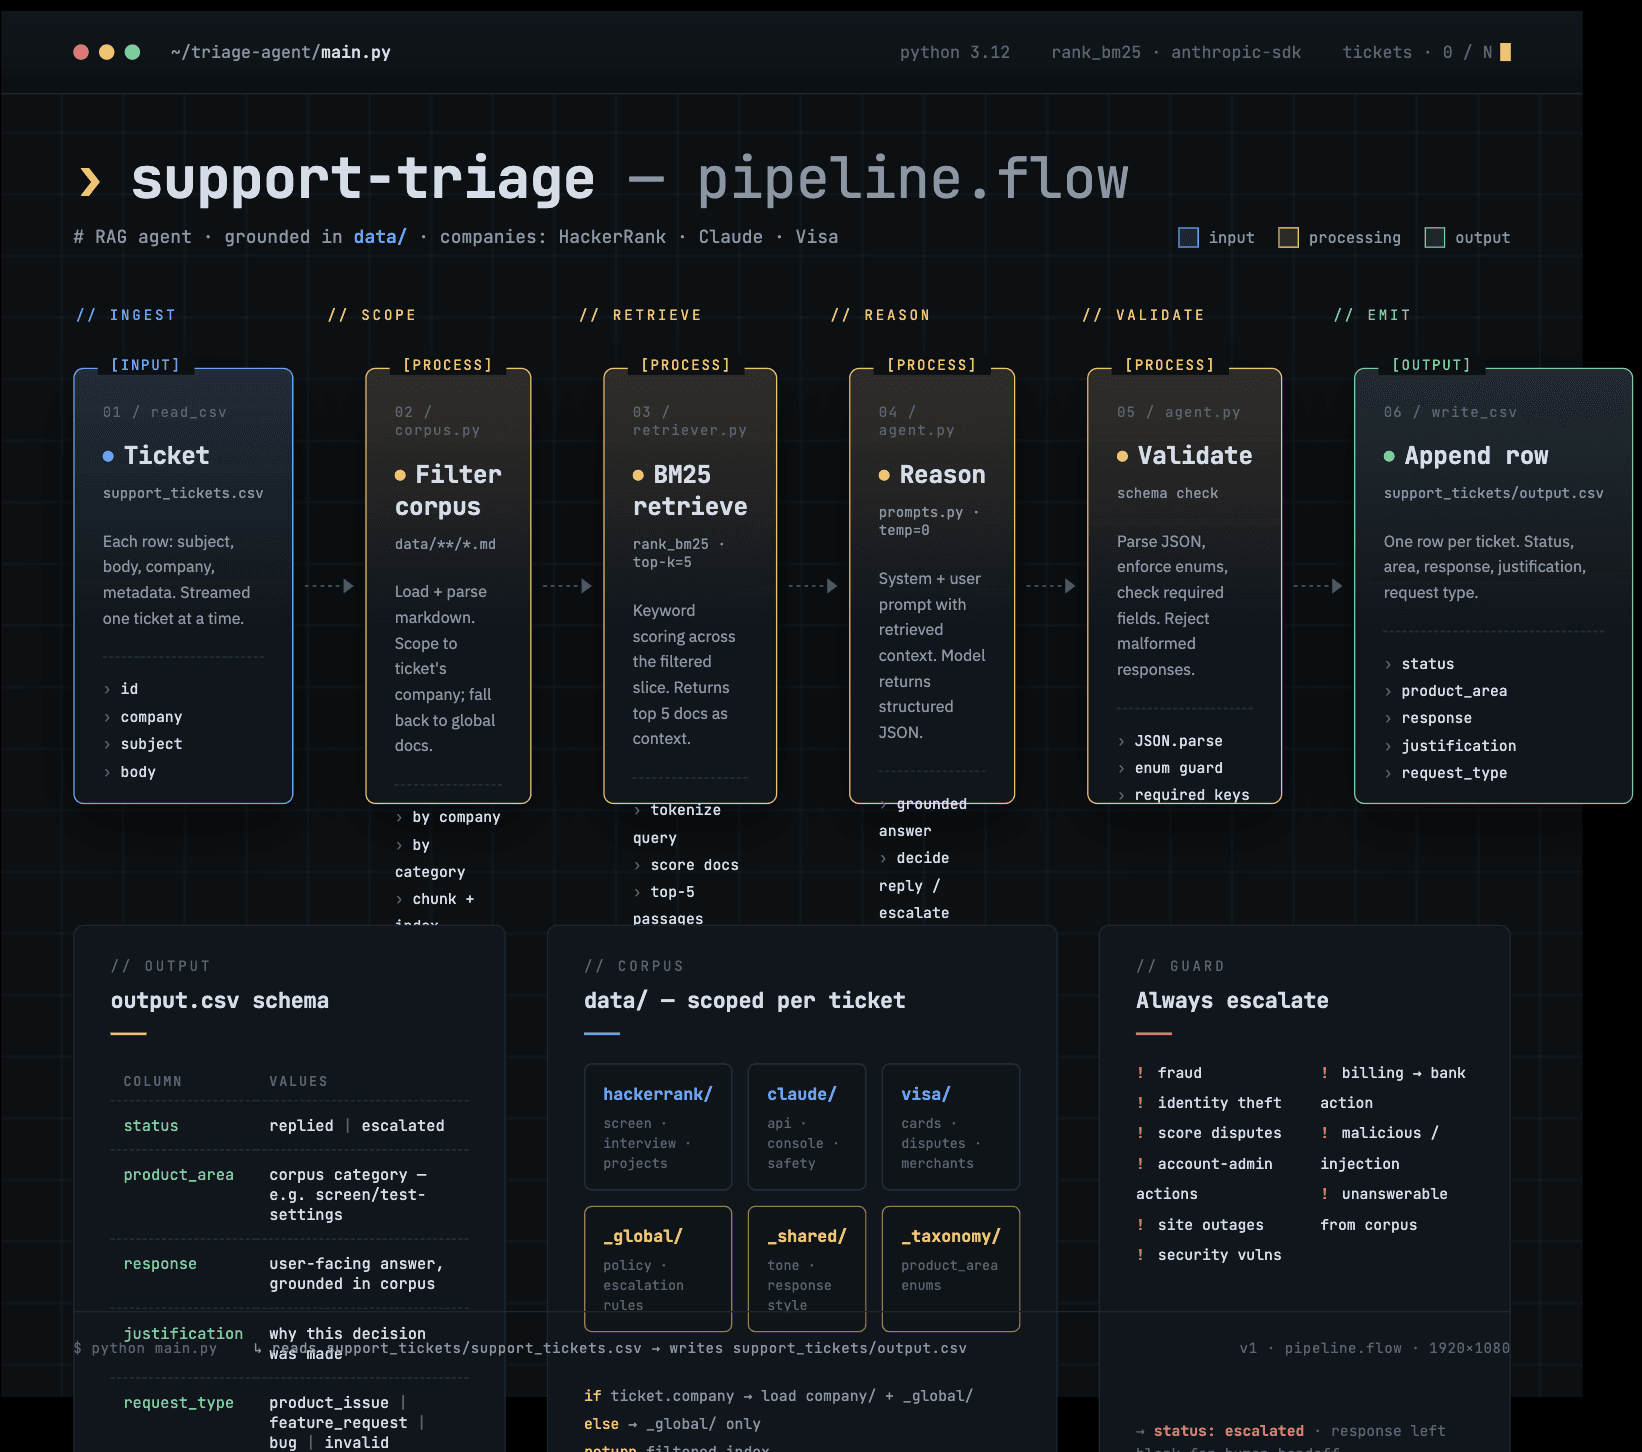Select the // SCOPE stage header
The image size is (1642, 1452).
pos(372,315)
